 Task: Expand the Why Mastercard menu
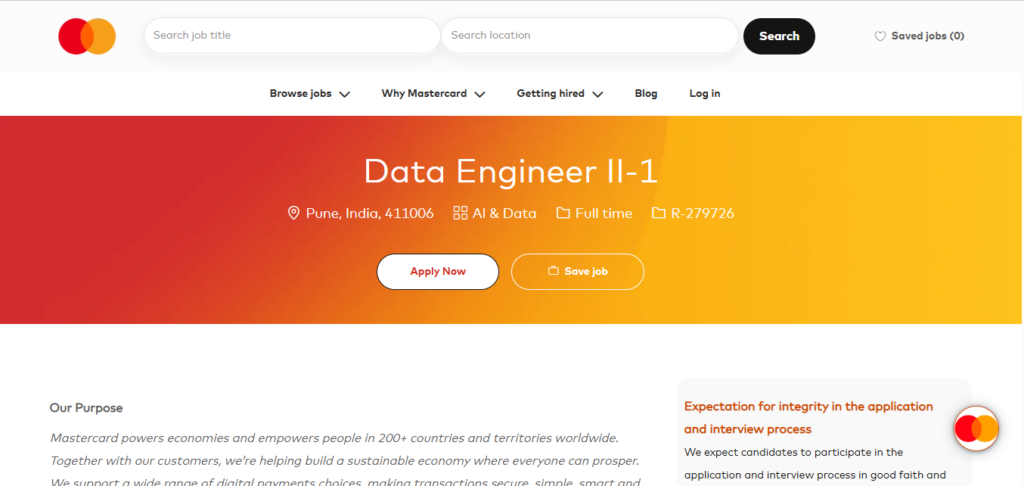click(433, 93)
